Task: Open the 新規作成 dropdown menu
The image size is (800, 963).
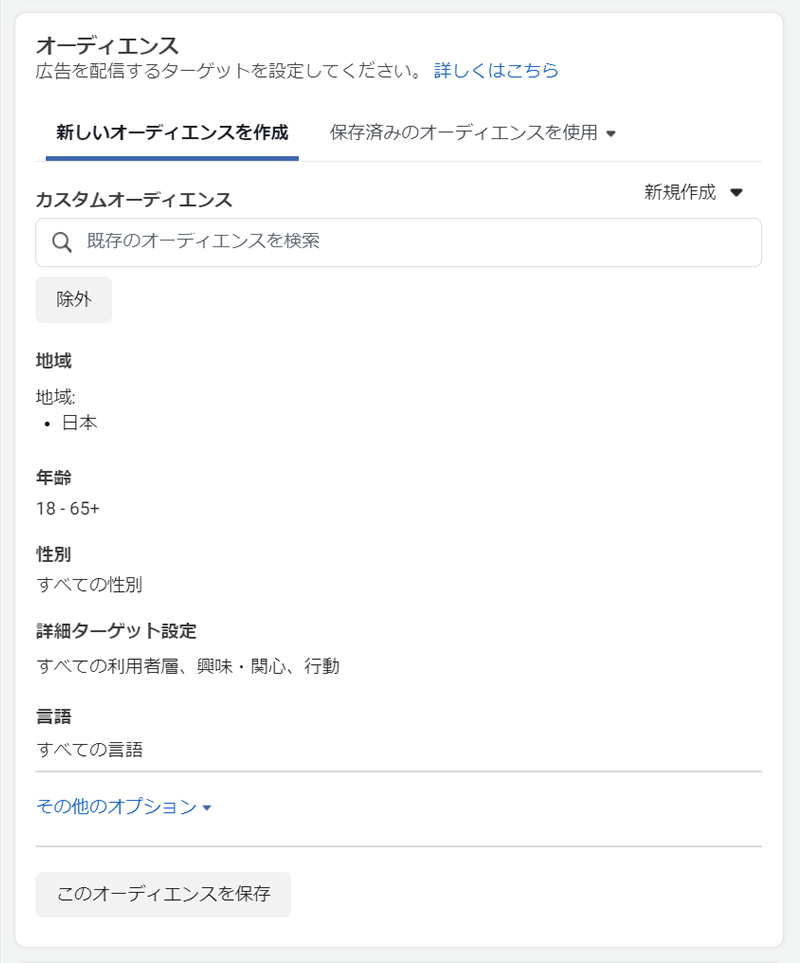Action: [x=681, y=193]
